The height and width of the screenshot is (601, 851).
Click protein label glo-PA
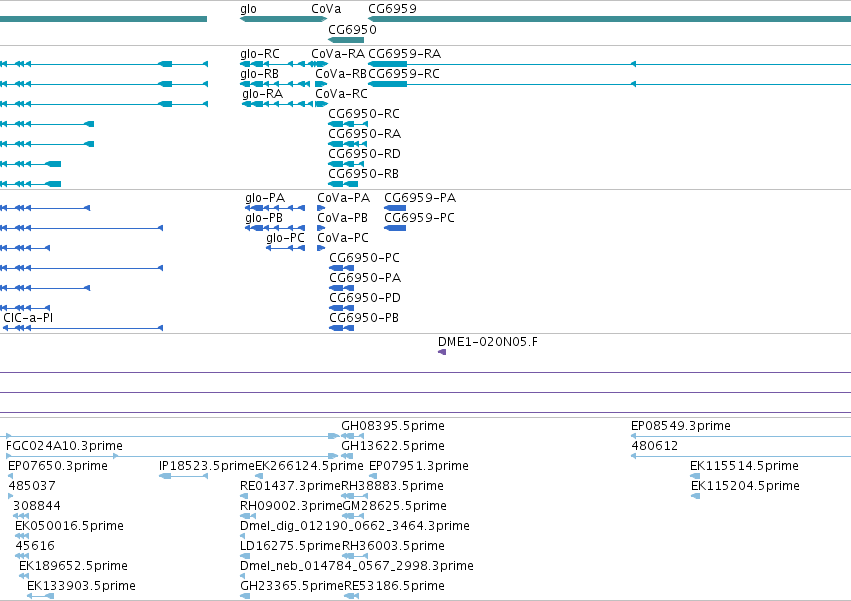click(265, 198)
